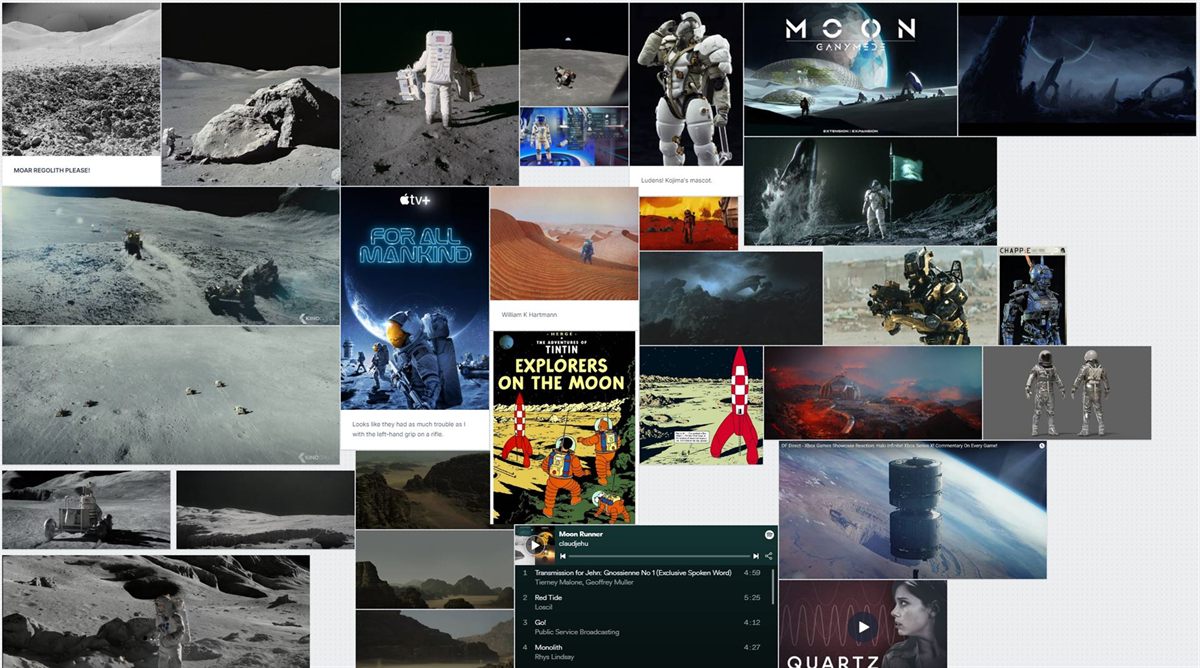Select the Tintin comic panel with rocket
This screenshot has height=668, width=1200.
coord(701,405)
